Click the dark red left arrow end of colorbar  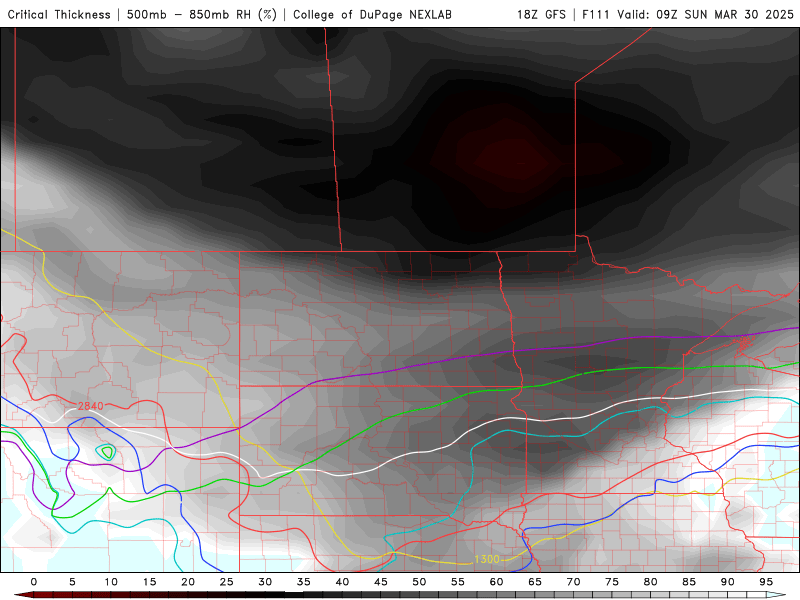pos(23,595)
